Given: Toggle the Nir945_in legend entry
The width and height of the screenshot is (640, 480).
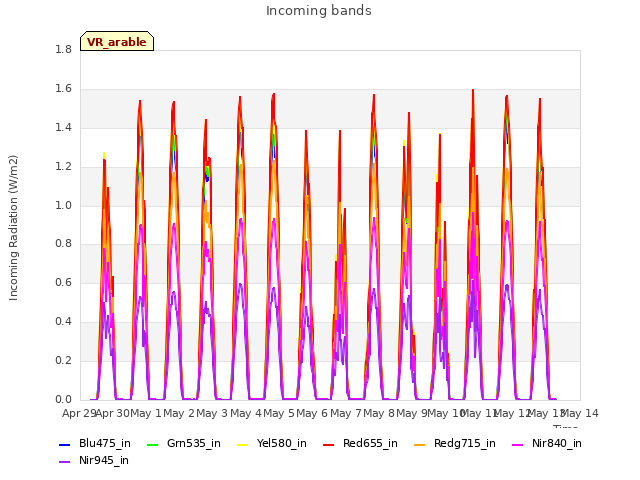Looking at the screenshot, I should point(94,460).
